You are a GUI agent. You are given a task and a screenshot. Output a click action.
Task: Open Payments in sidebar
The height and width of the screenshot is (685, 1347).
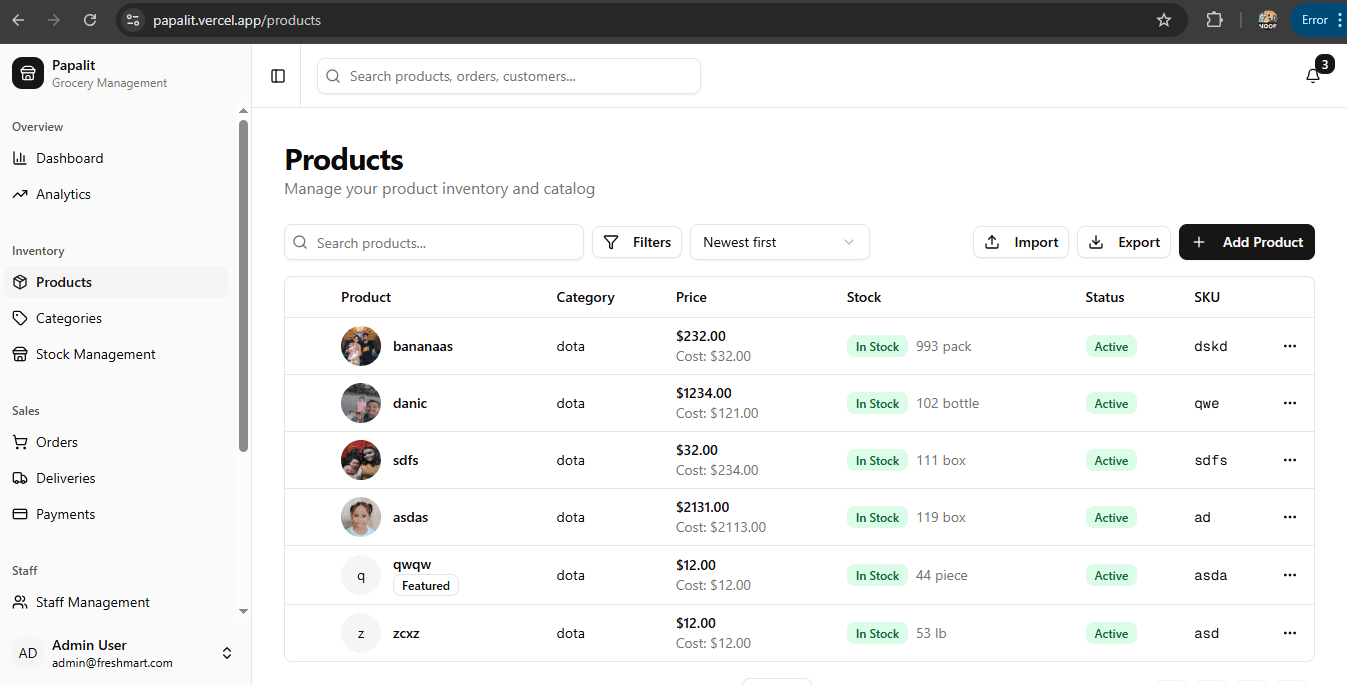point(115,514)
